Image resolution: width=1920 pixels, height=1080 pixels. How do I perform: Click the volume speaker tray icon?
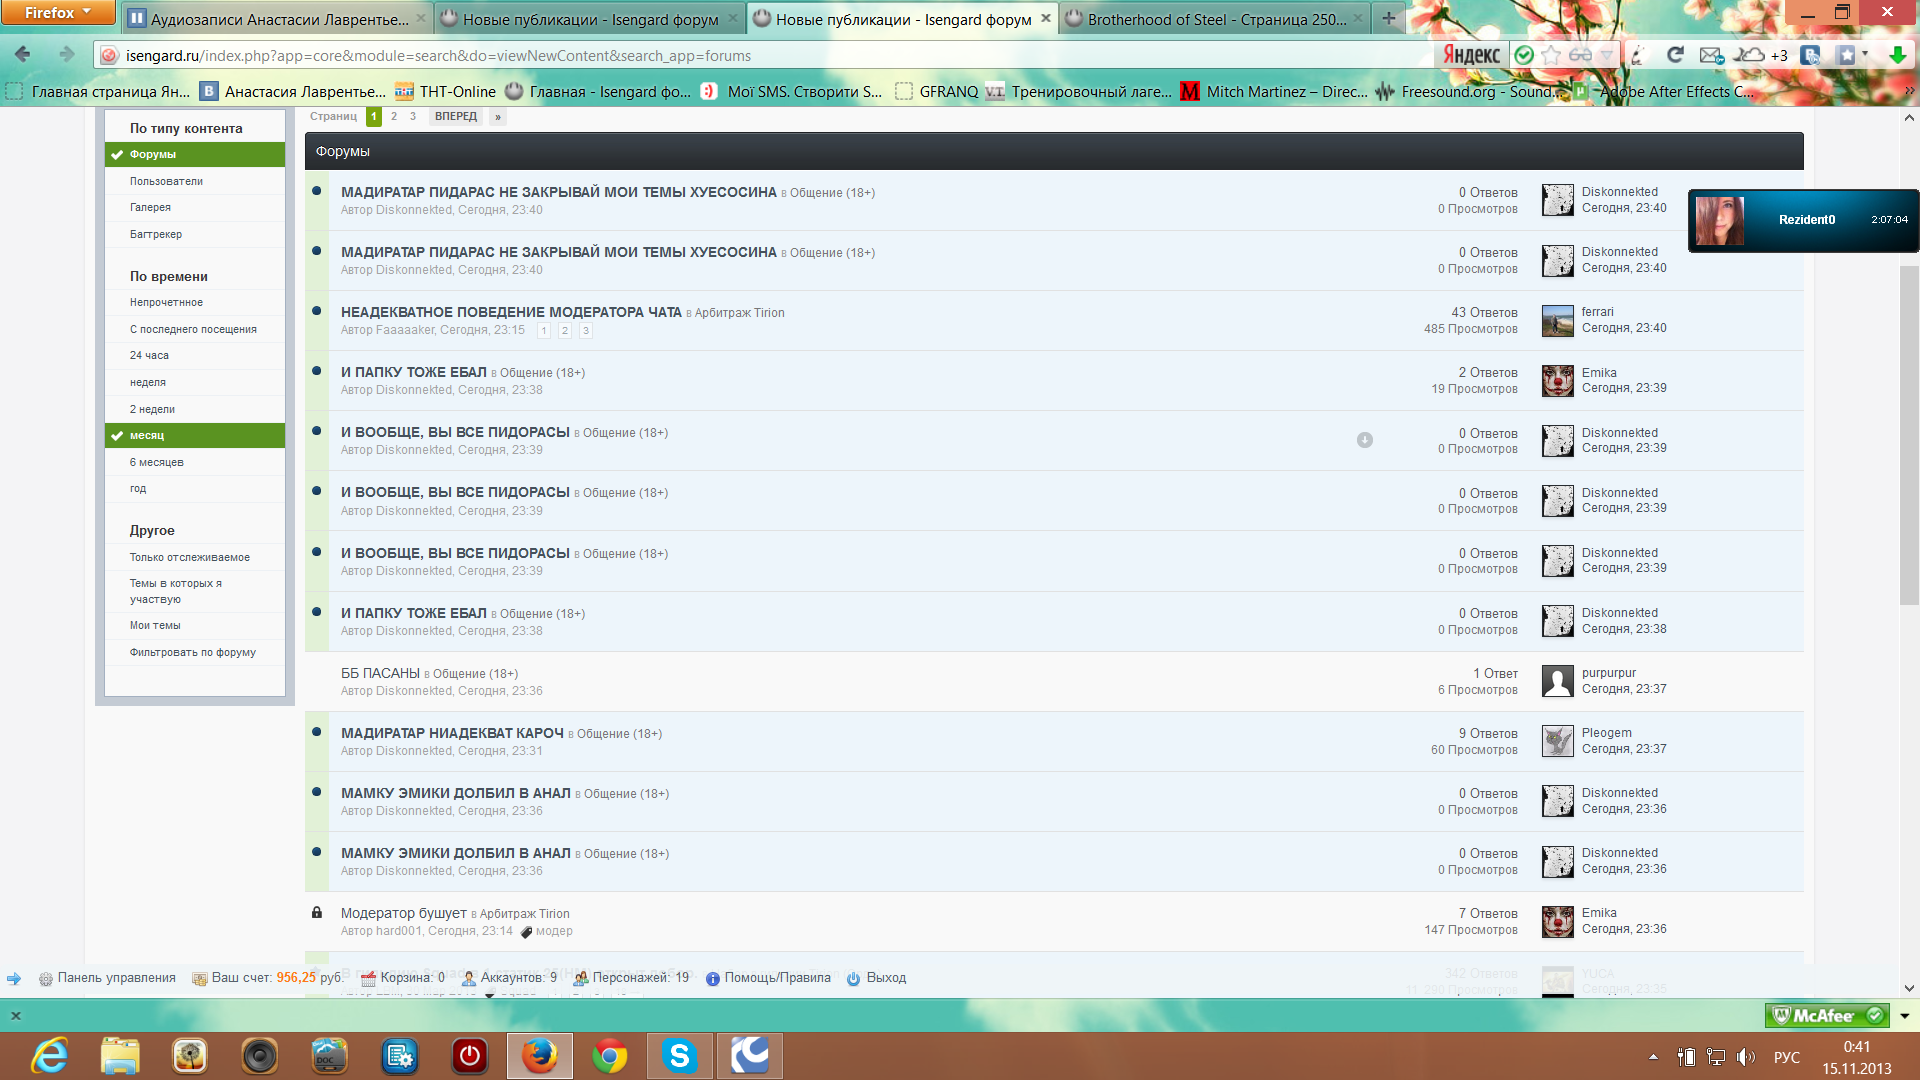[x=1746, y=1057]
